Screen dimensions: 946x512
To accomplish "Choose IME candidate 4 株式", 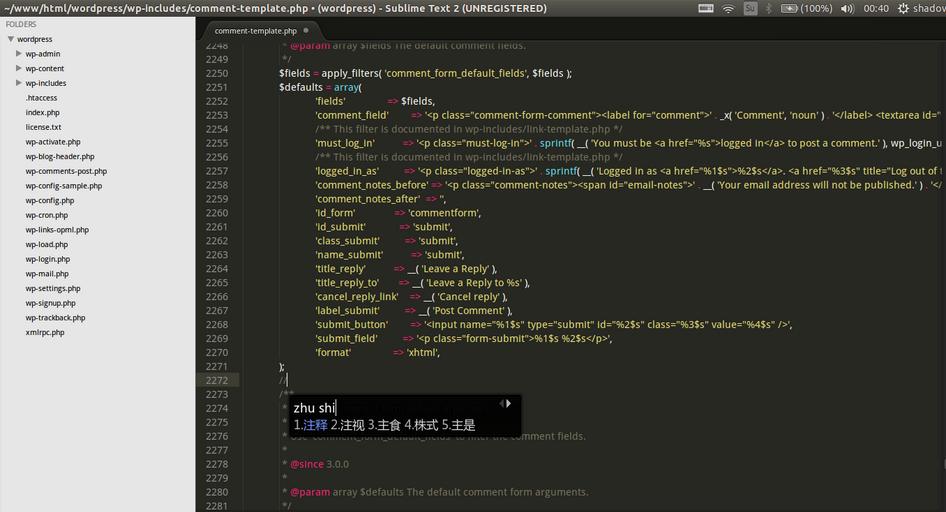I will pos(421,425).
